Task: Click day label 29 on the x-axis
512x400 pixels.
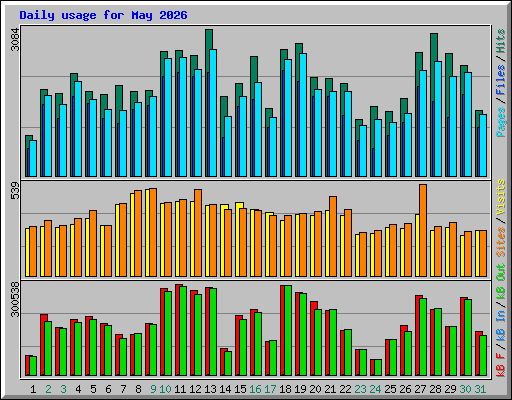Action: tap(450, 389)
